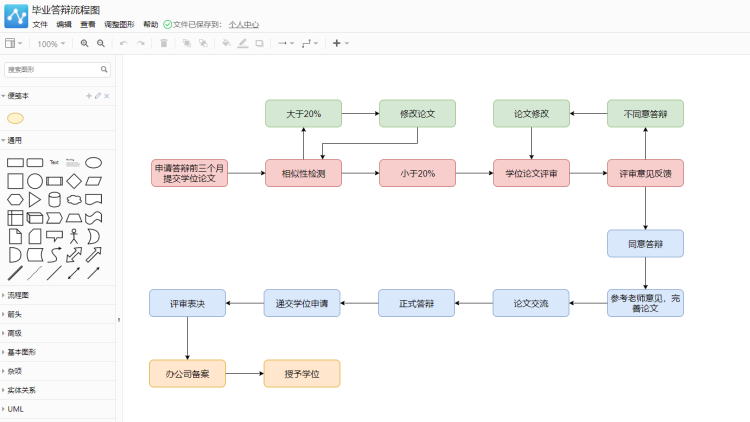Expand the UML shapes section
The image size is (750, 422).
click(13, 409)
